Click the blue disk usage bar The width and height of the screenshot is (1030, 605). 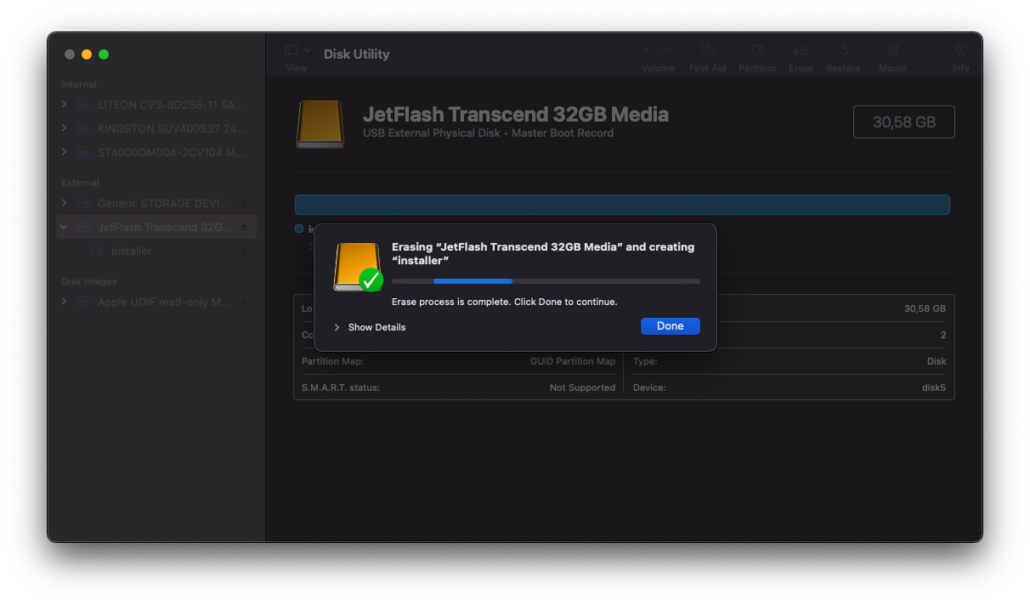pos(622,204)
